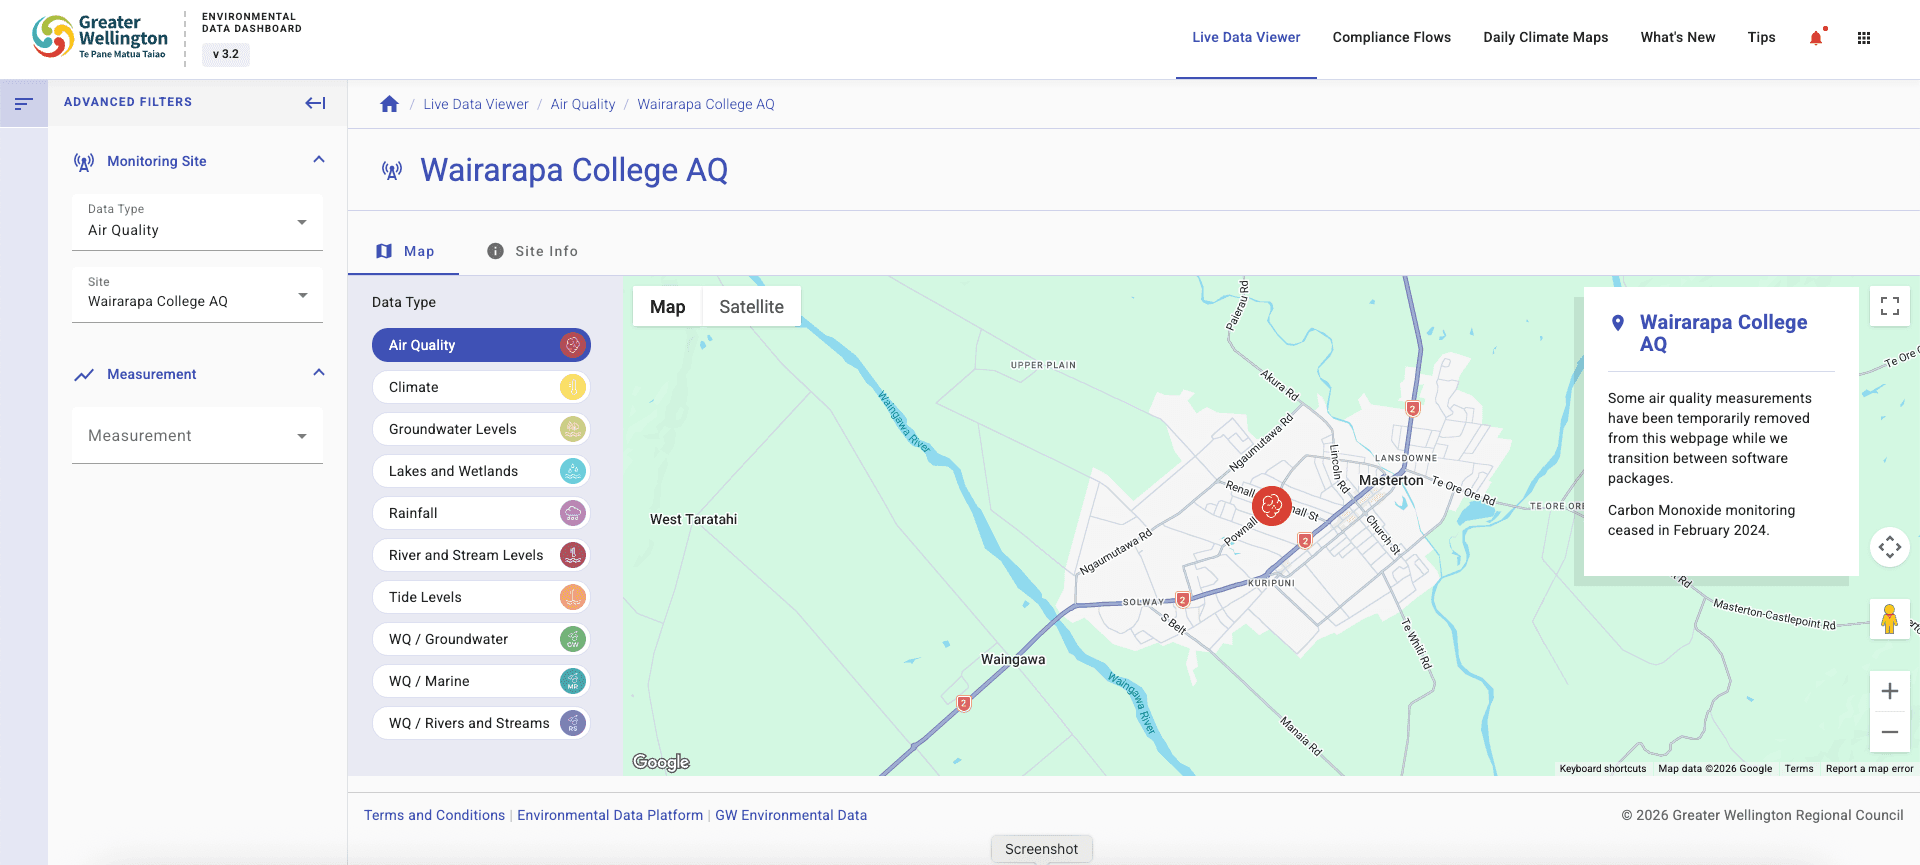Select the Street View pegman
The width and height of the screenshot is (1920, 865).
point(1889,619)
